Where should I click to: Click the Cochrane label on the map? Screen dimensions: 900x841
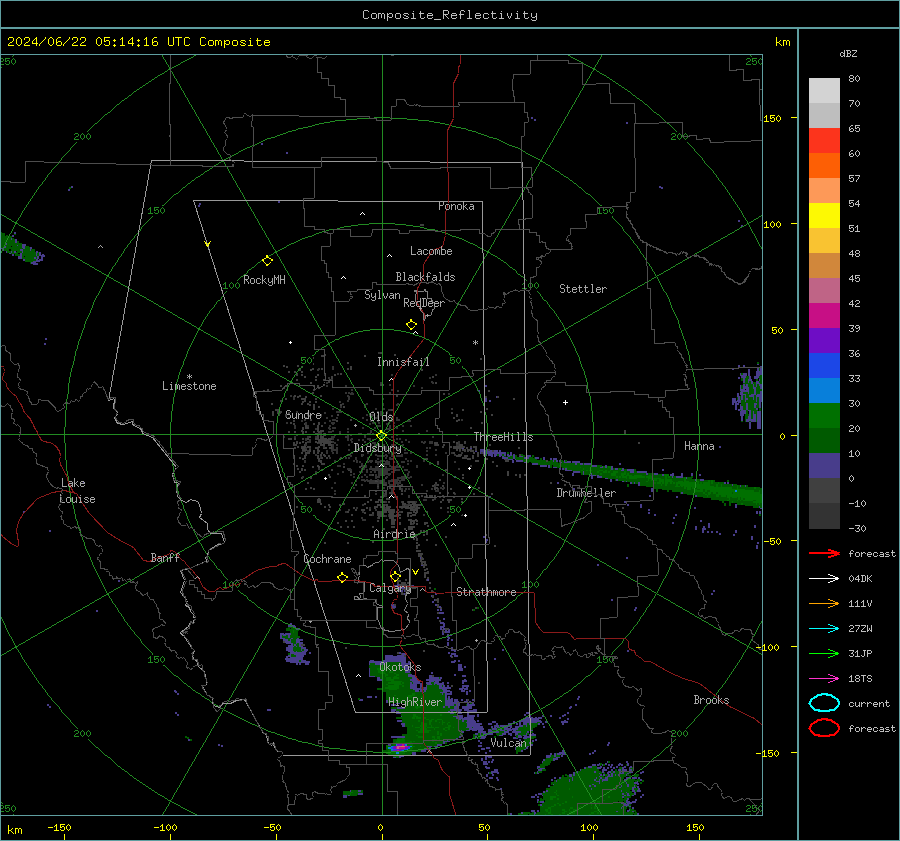[327, 559]
